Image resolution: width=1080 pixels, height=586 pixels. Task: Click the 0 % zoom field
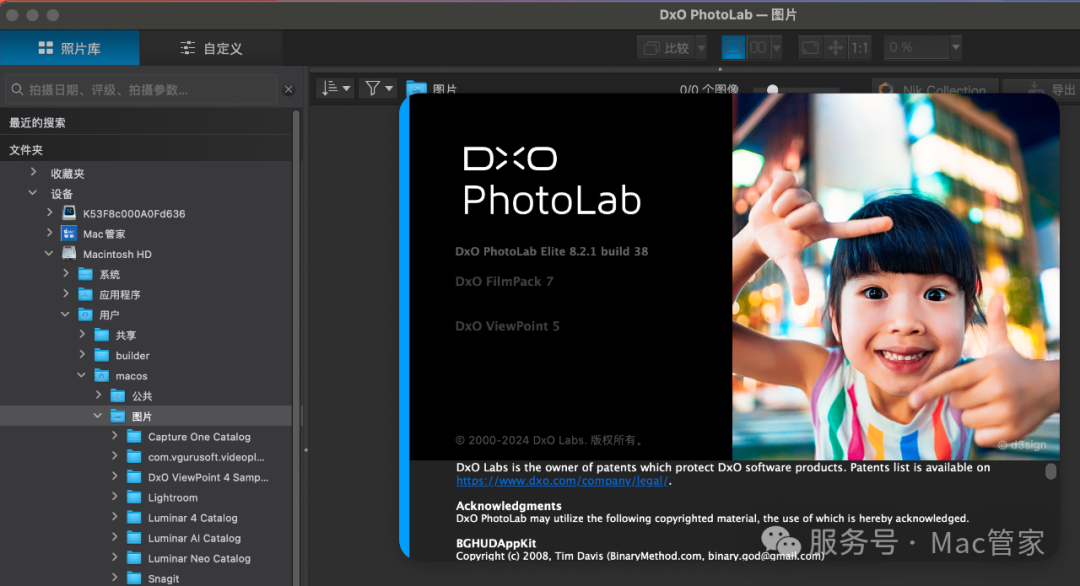click(916, 48)
